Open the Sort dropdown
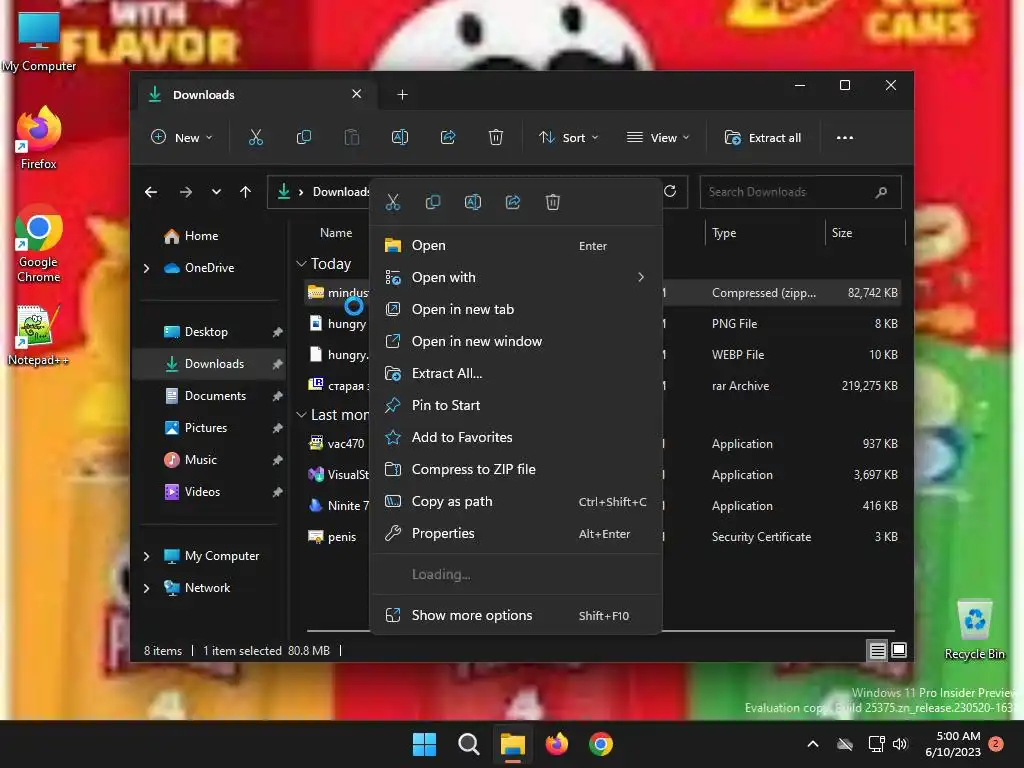The width and height of the screenshot is (1024, 768). click(568, 138)
